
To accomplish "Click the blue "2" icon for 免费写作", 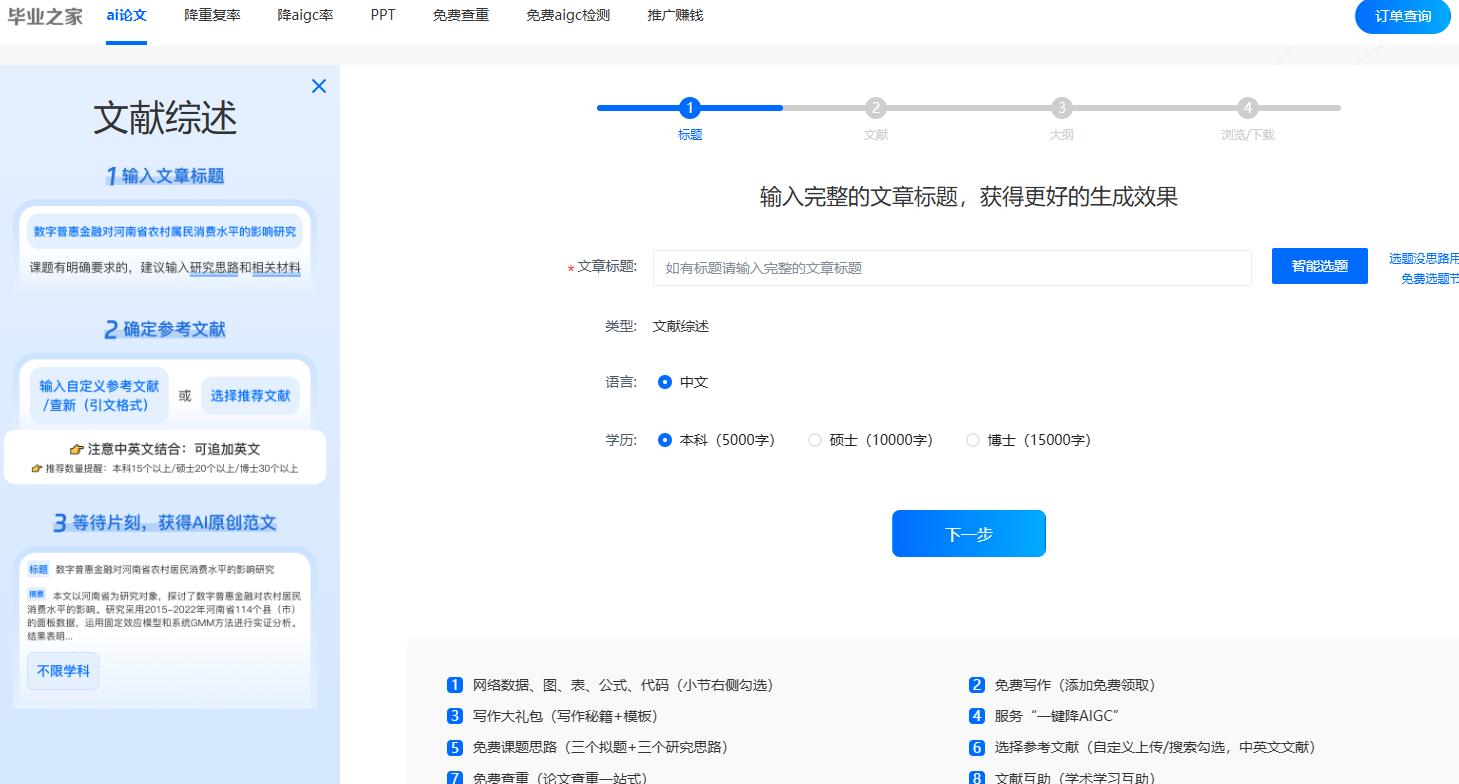I will tap(977, 685).
